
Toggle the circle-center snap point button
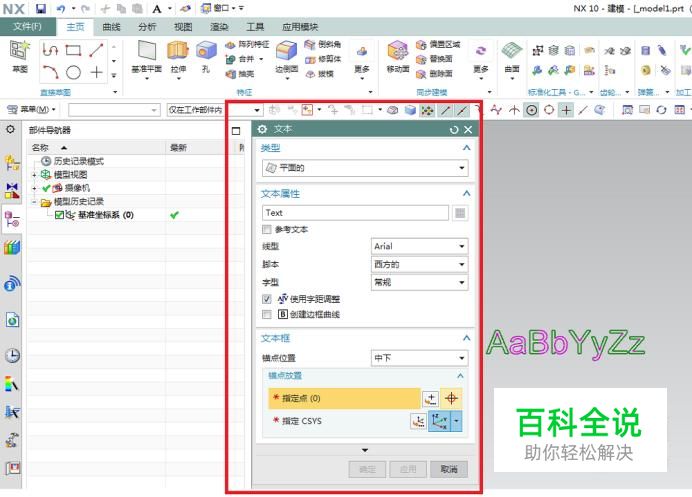click(x=532, y=110)
